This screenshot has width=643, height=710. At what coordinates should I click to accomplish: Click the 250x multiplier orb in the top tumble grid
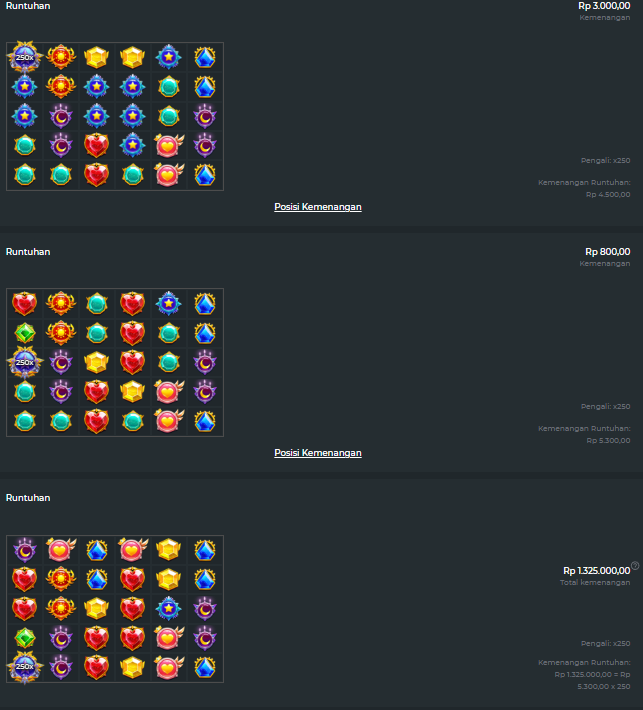(24, 57)
